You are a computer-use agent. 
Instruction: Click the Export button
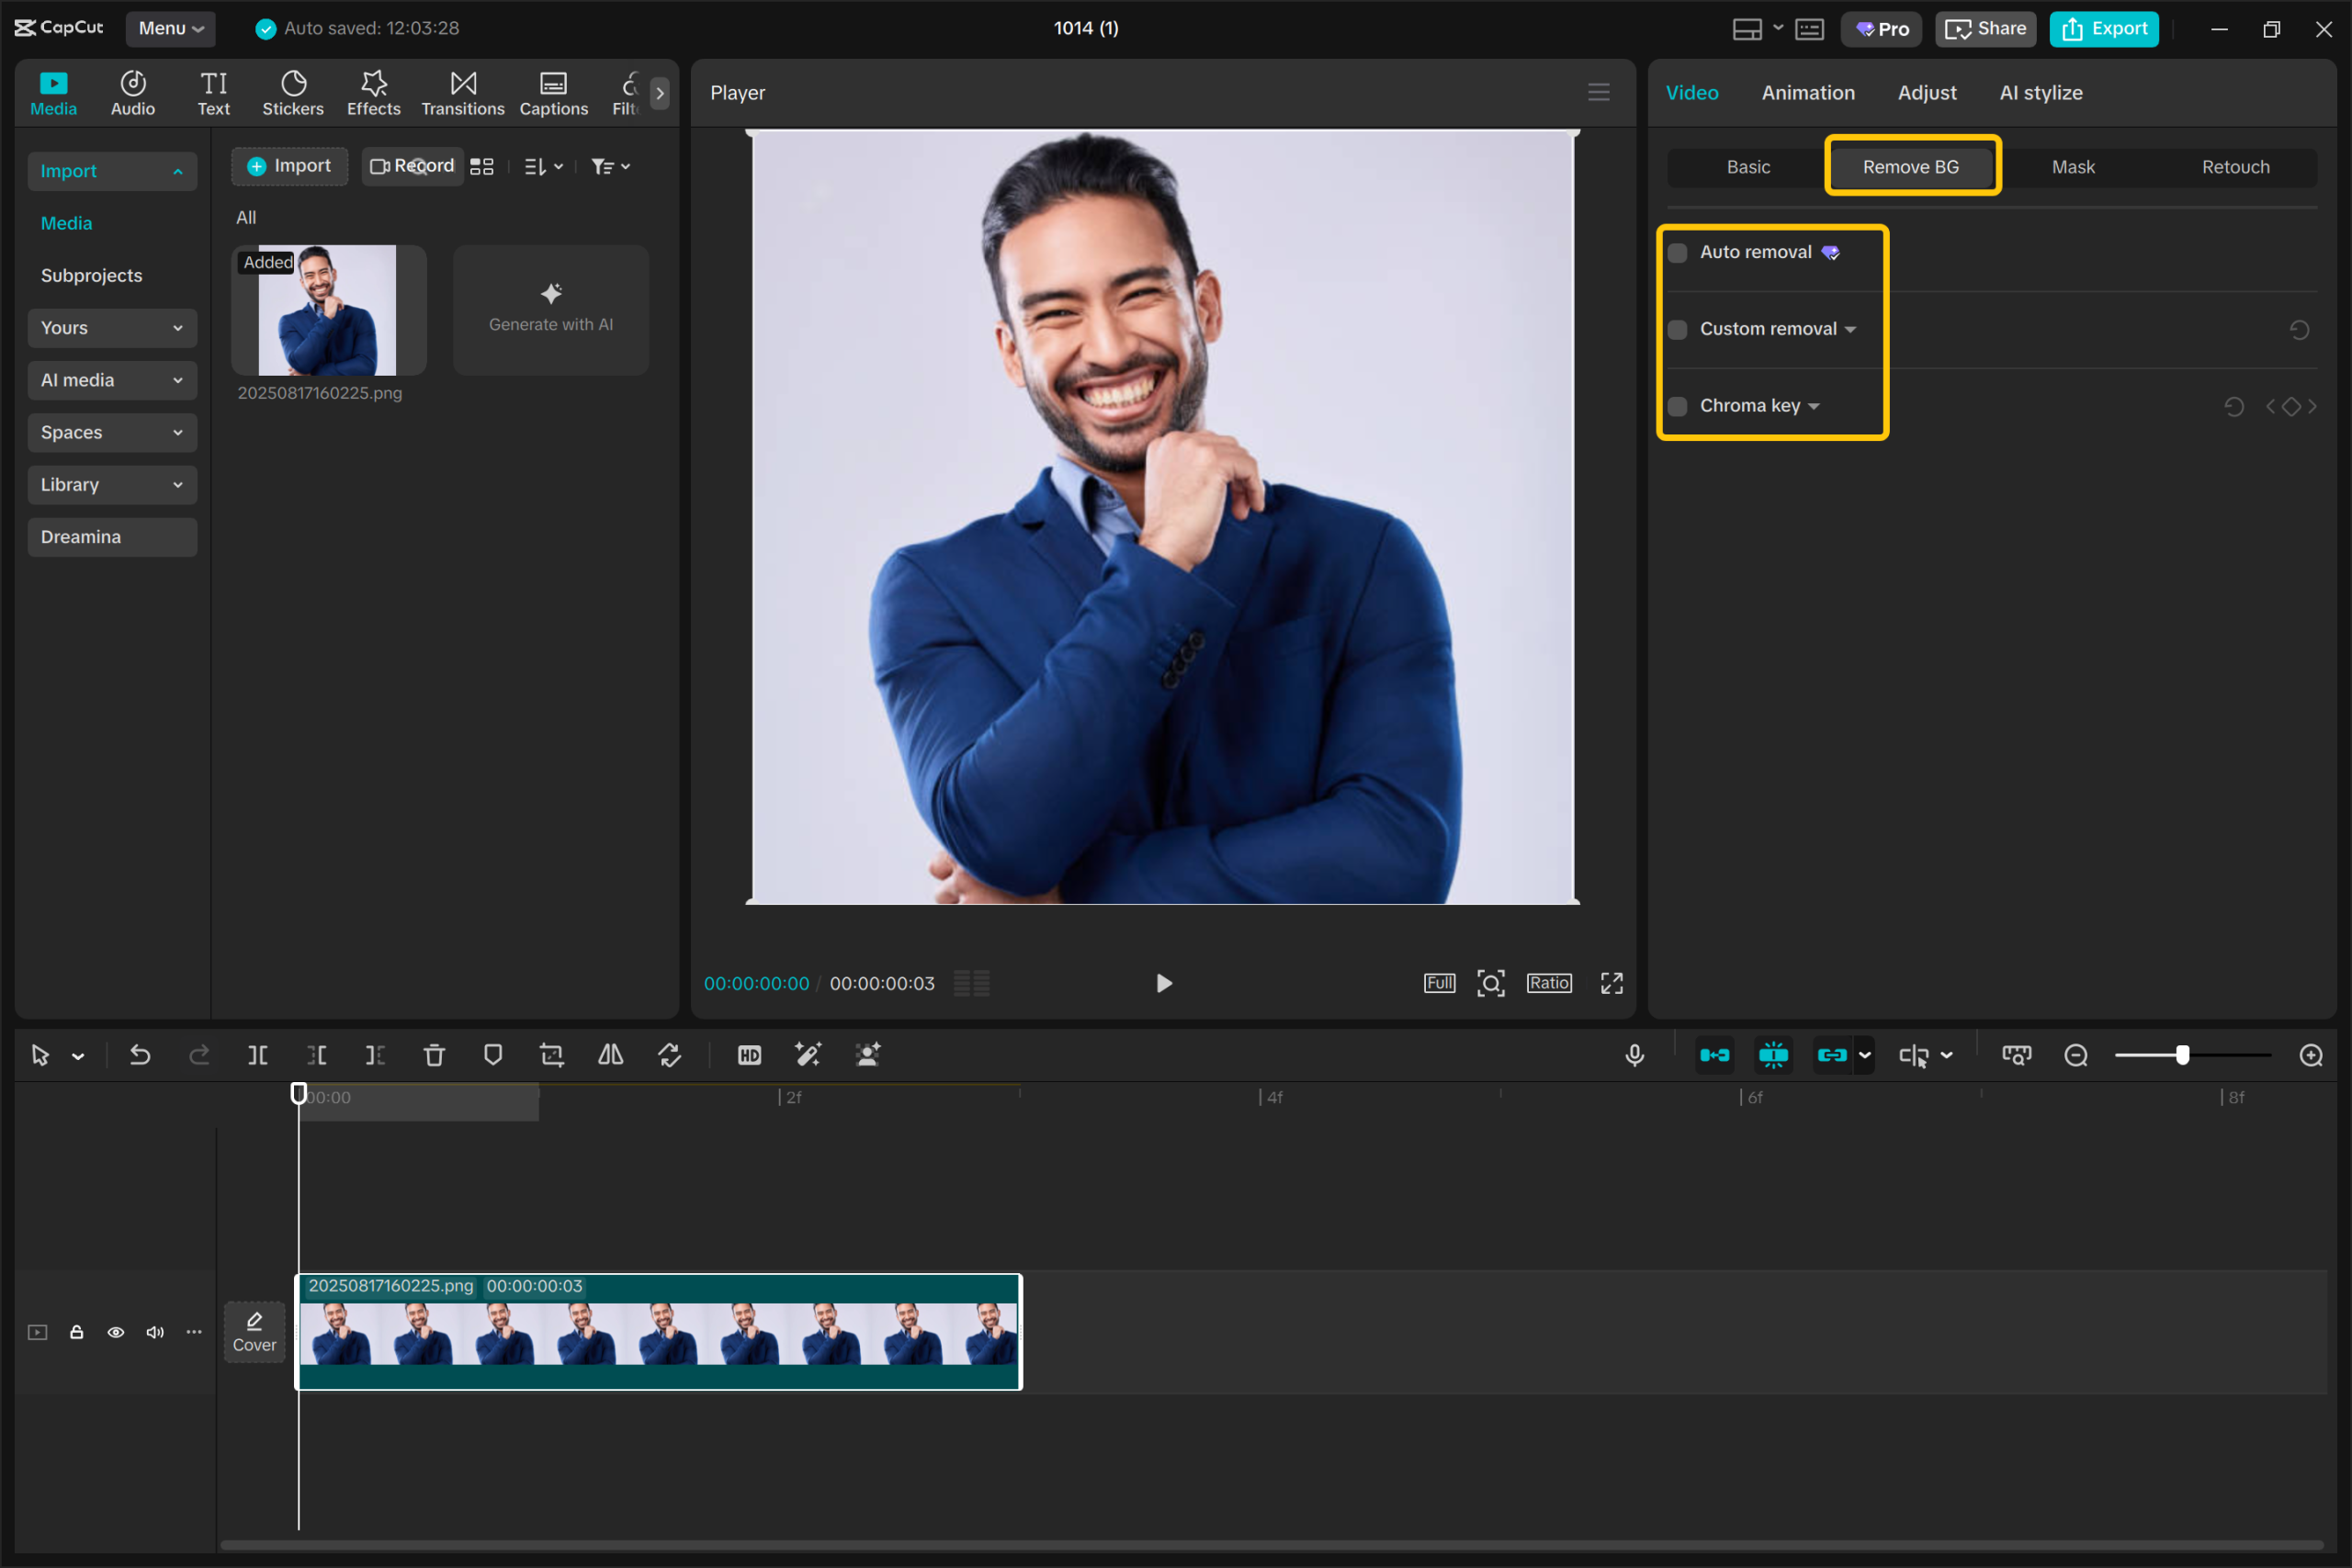point(2104,29)
